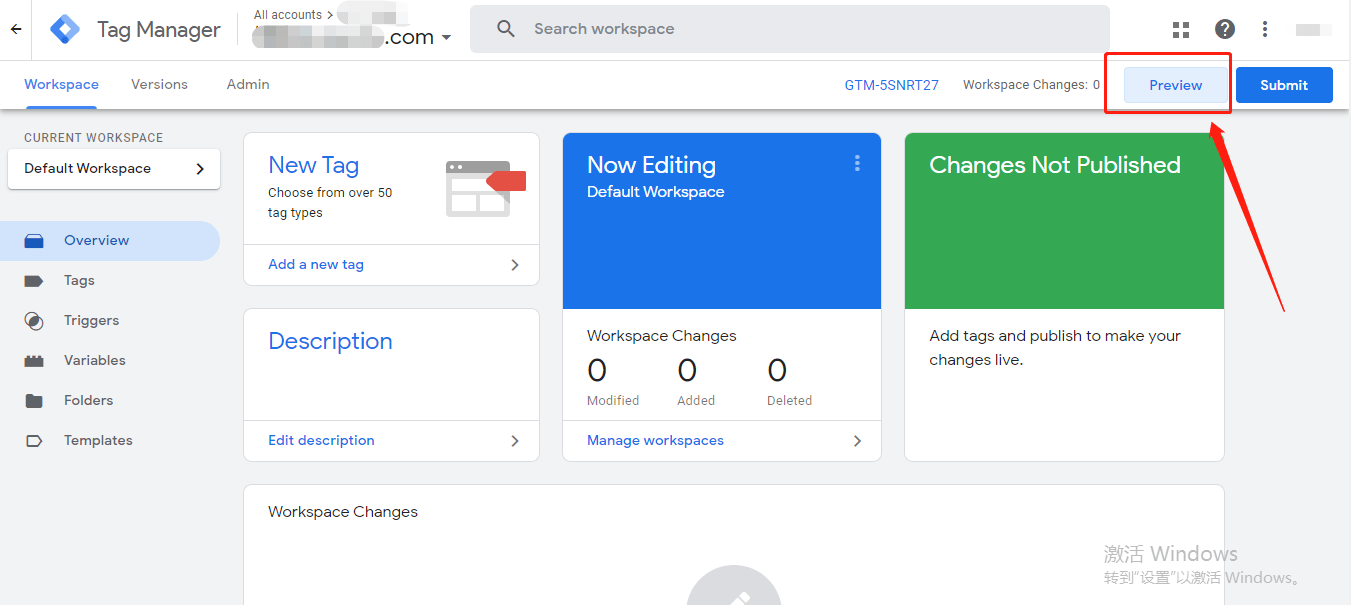Screen dimensions: 1351x605
Task: Click the Folders icon in sidebar
Action: (34, 401)
